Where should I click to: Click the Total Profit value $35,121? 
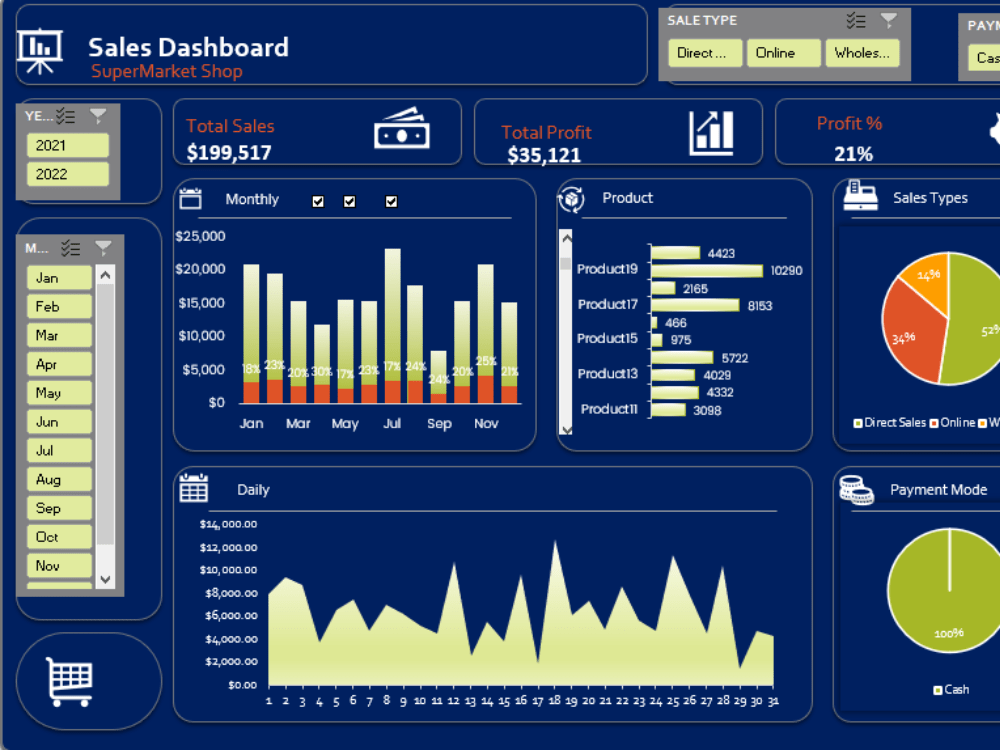click(544, 155)
